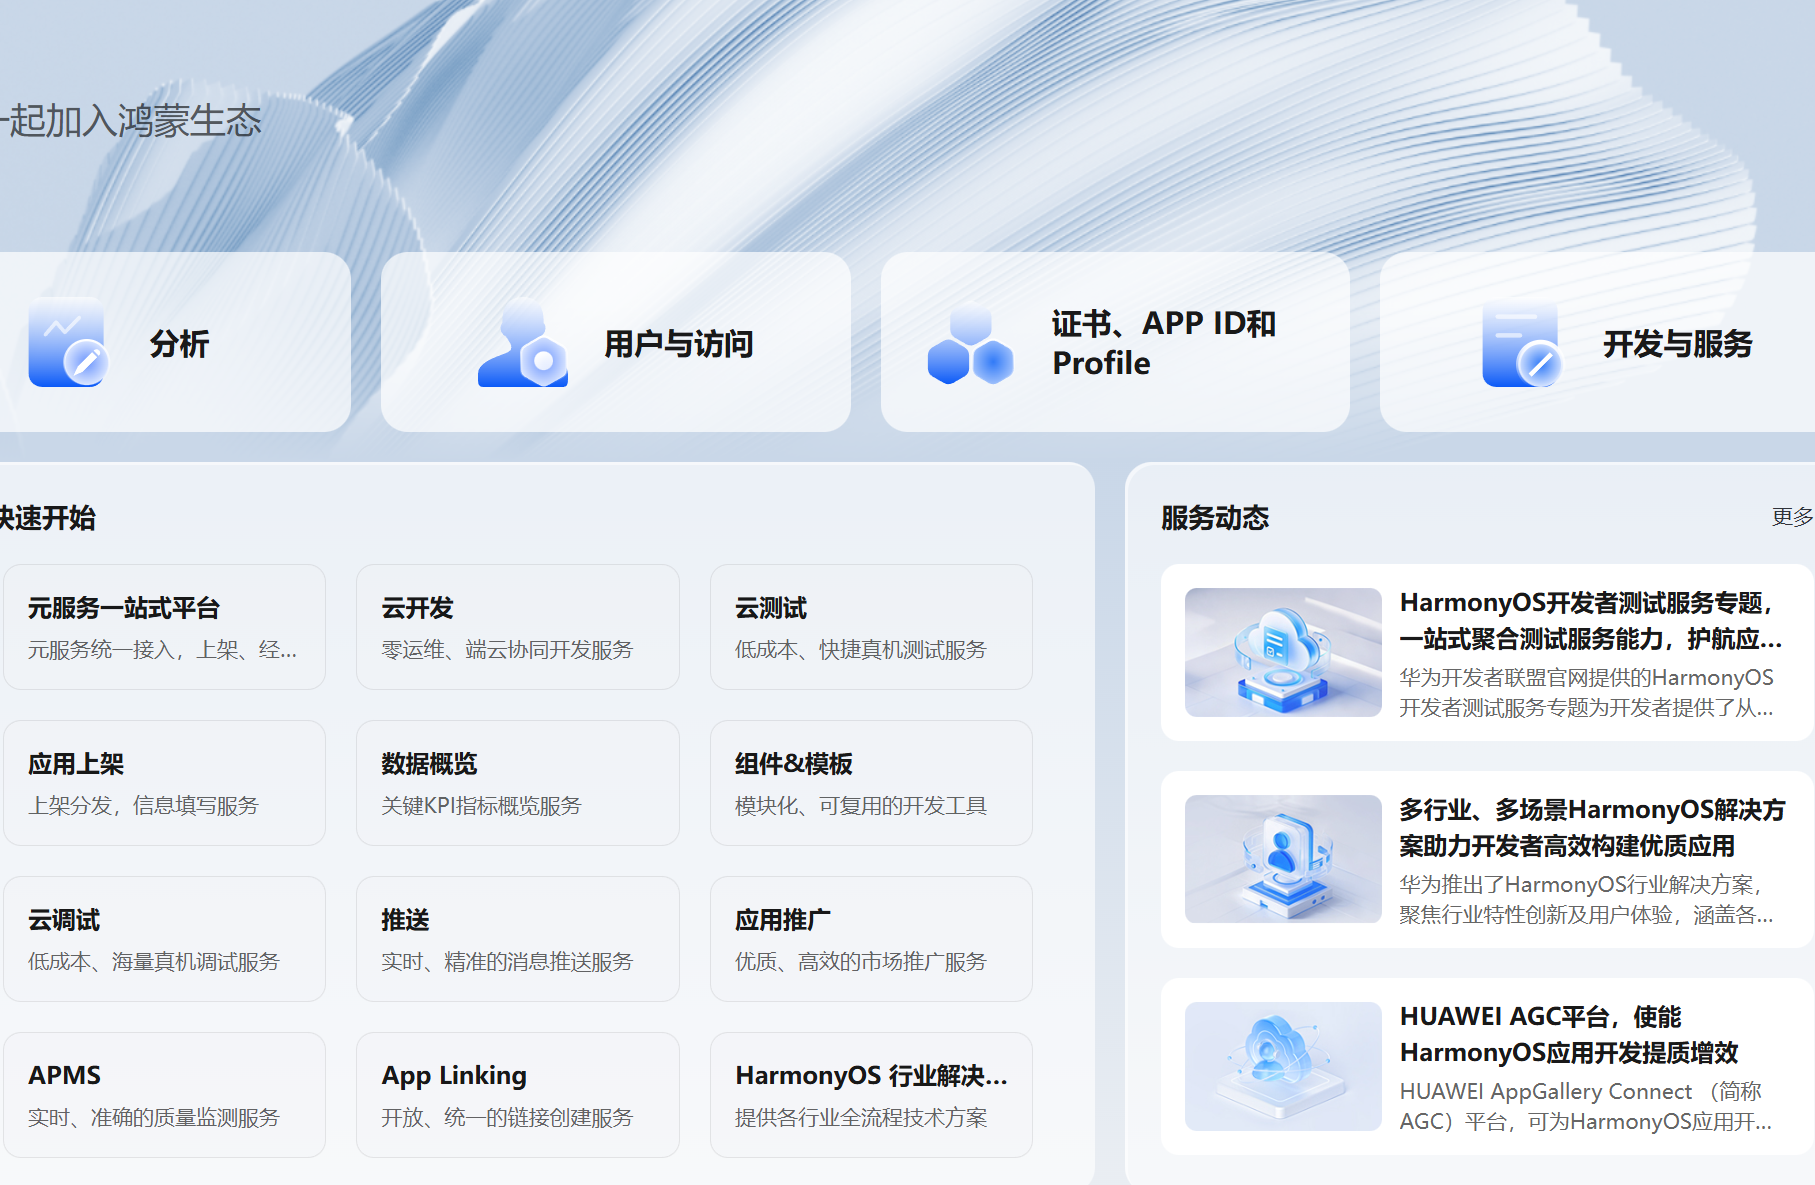This screenshot has width=1815, height=1185.
Task: Click 更多 link in 服务动态
Action: pos(1792,517)
